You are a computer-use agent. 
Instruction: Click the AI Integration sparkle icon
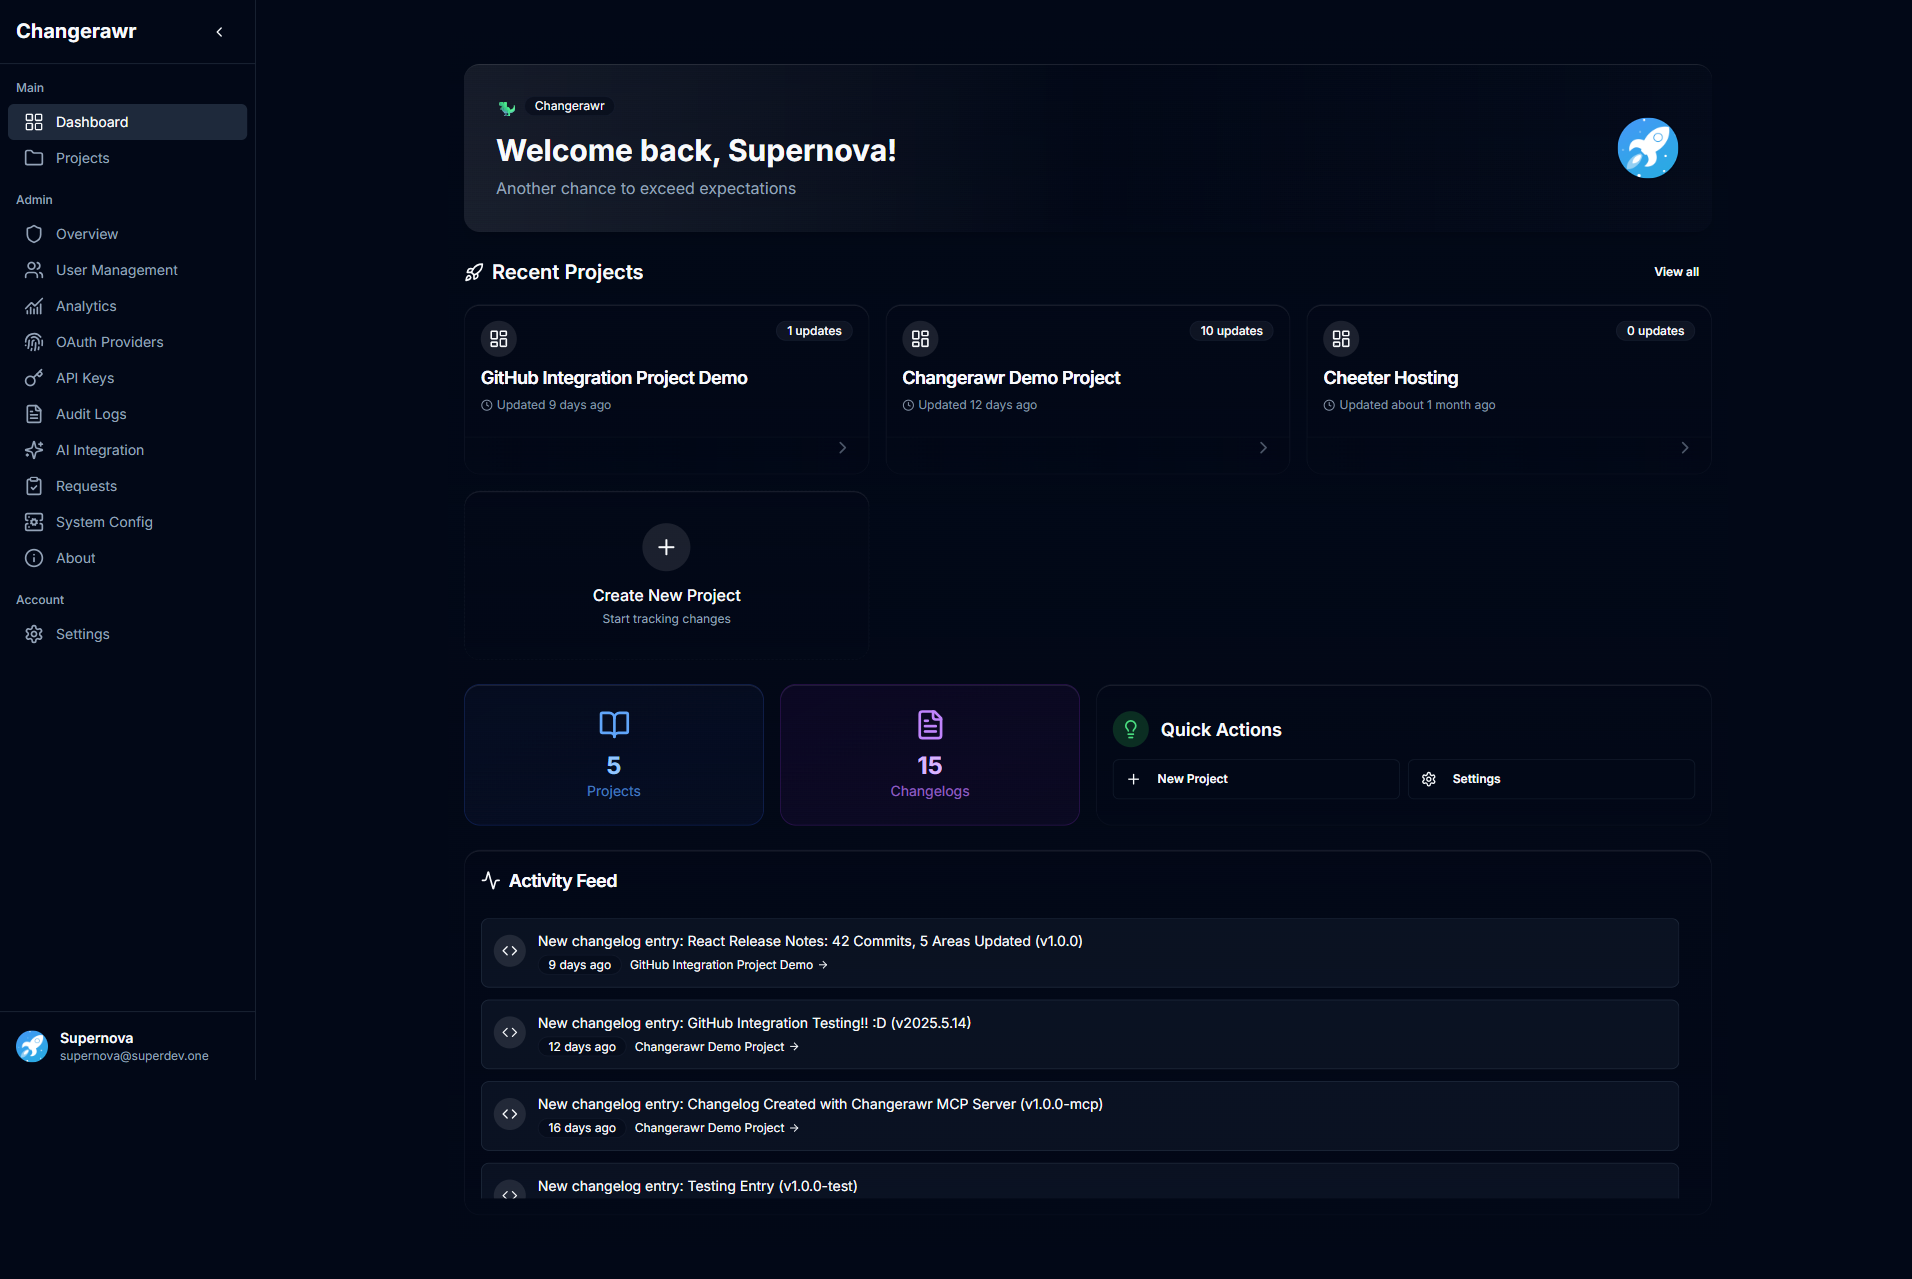coord(34,450)
